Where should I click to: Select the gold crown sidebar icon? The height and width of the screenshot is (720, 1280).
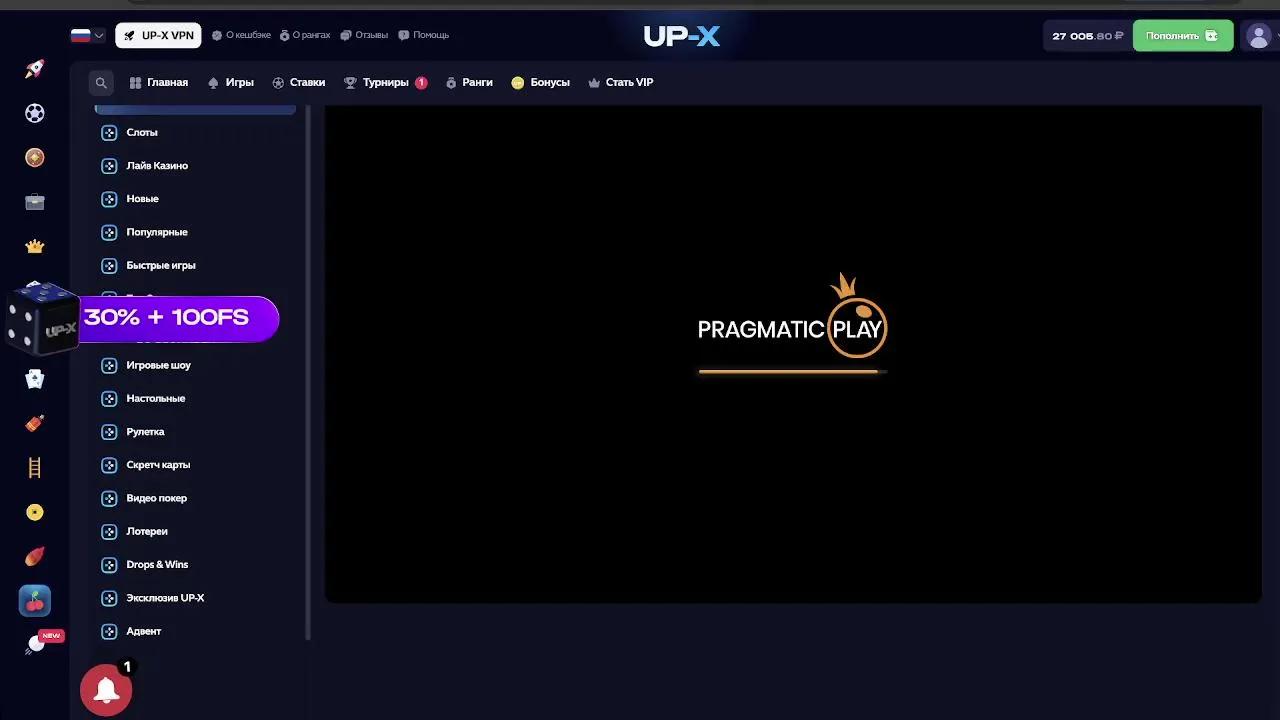[x=35, y=246]
